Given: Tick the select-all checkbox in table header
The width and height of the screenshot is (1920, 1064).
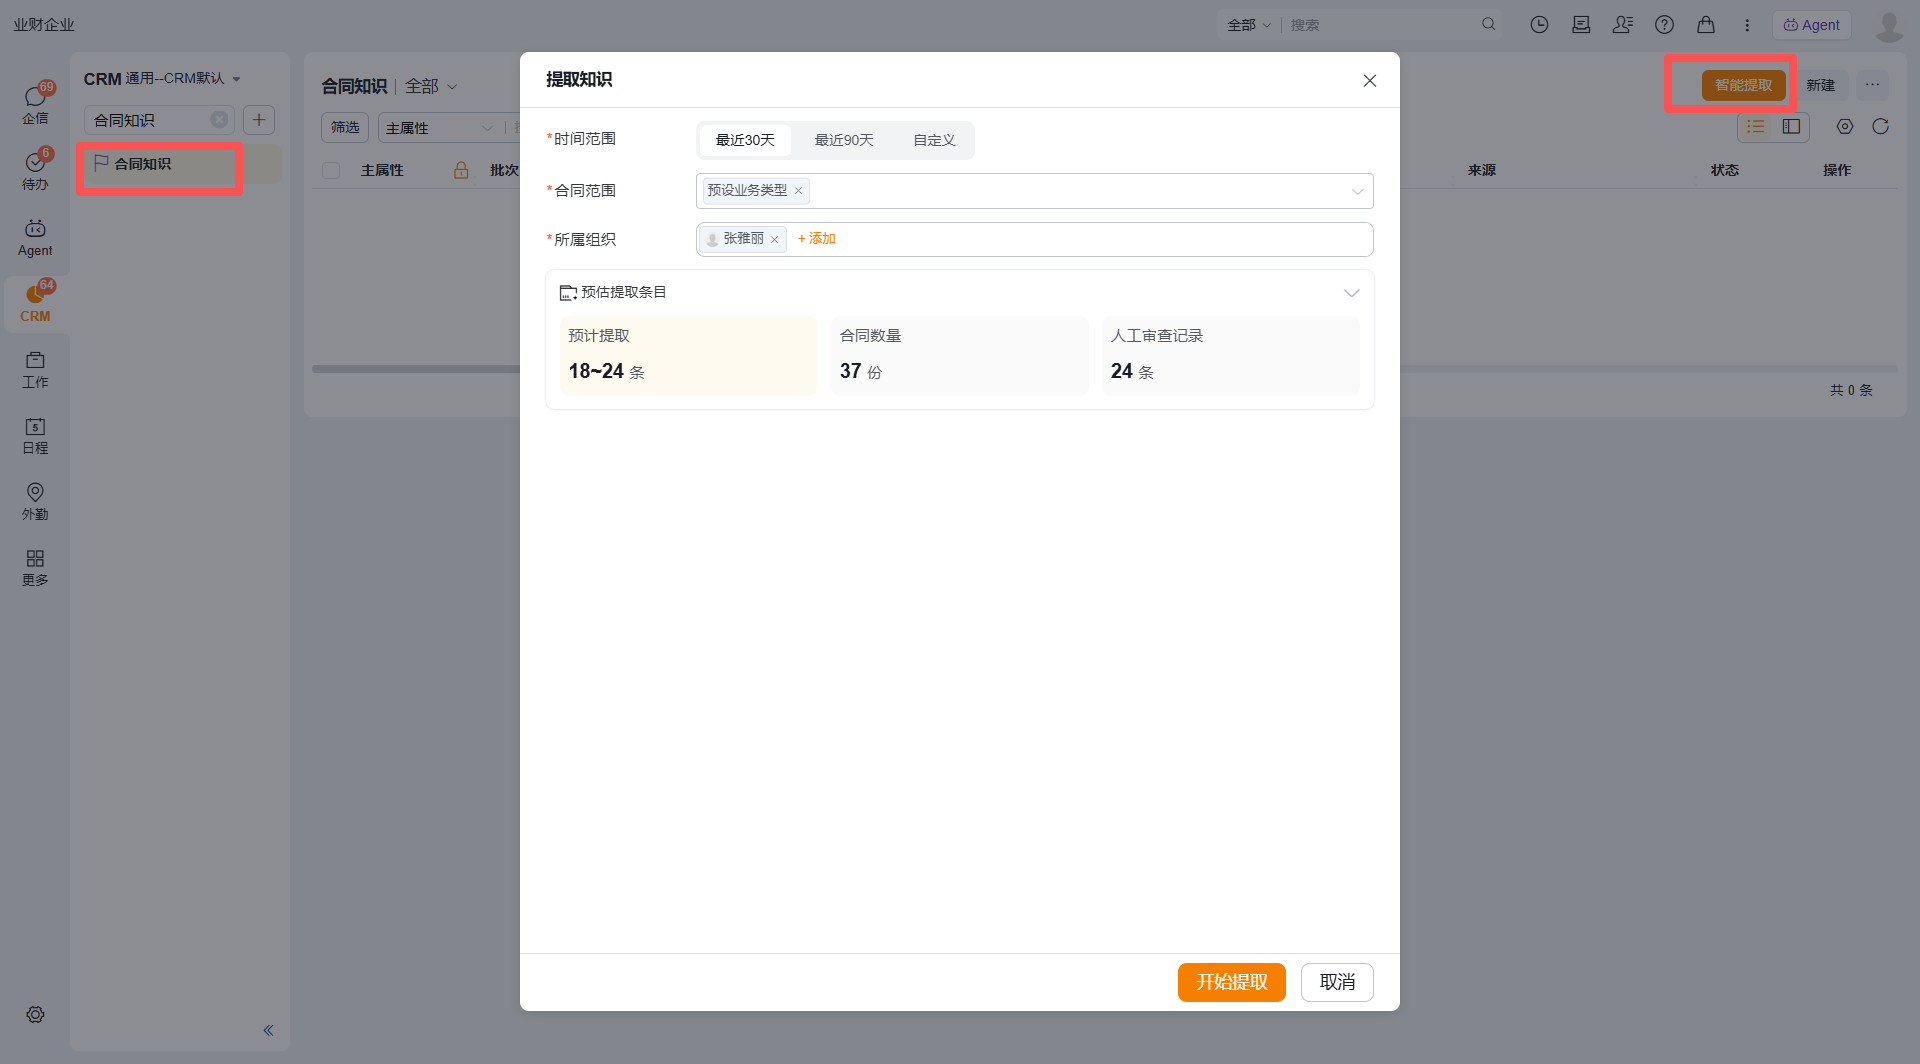Looking at the screenshot, I should pyautogui.click(x=331, y=171).
